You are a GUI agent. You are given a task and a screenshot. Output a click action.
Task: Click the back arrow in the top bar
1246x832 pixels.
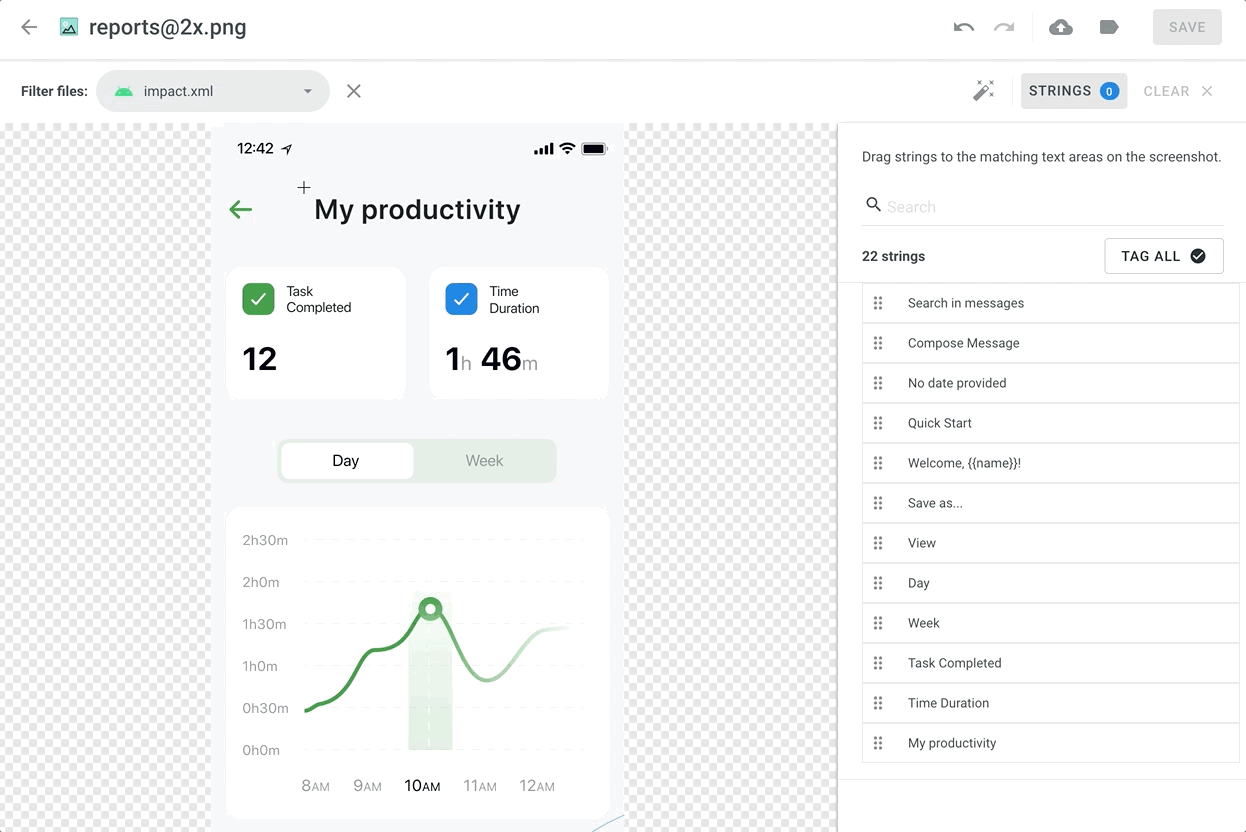pos(29,27)
